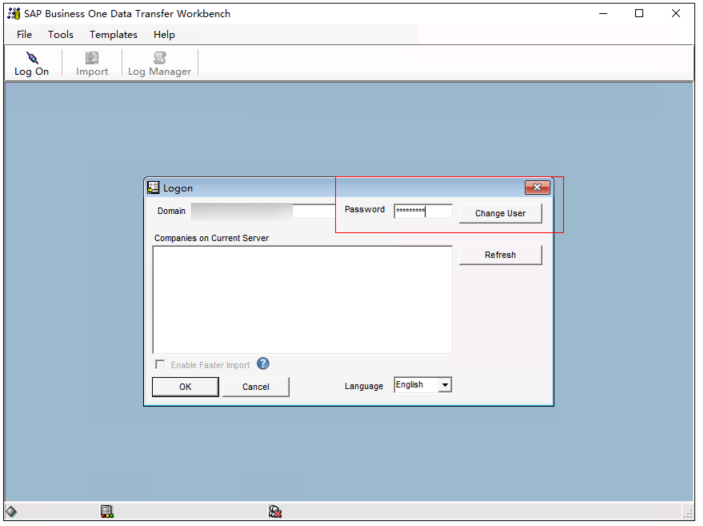Click the OK button
The image size is (703, 526).
(185, 387)
